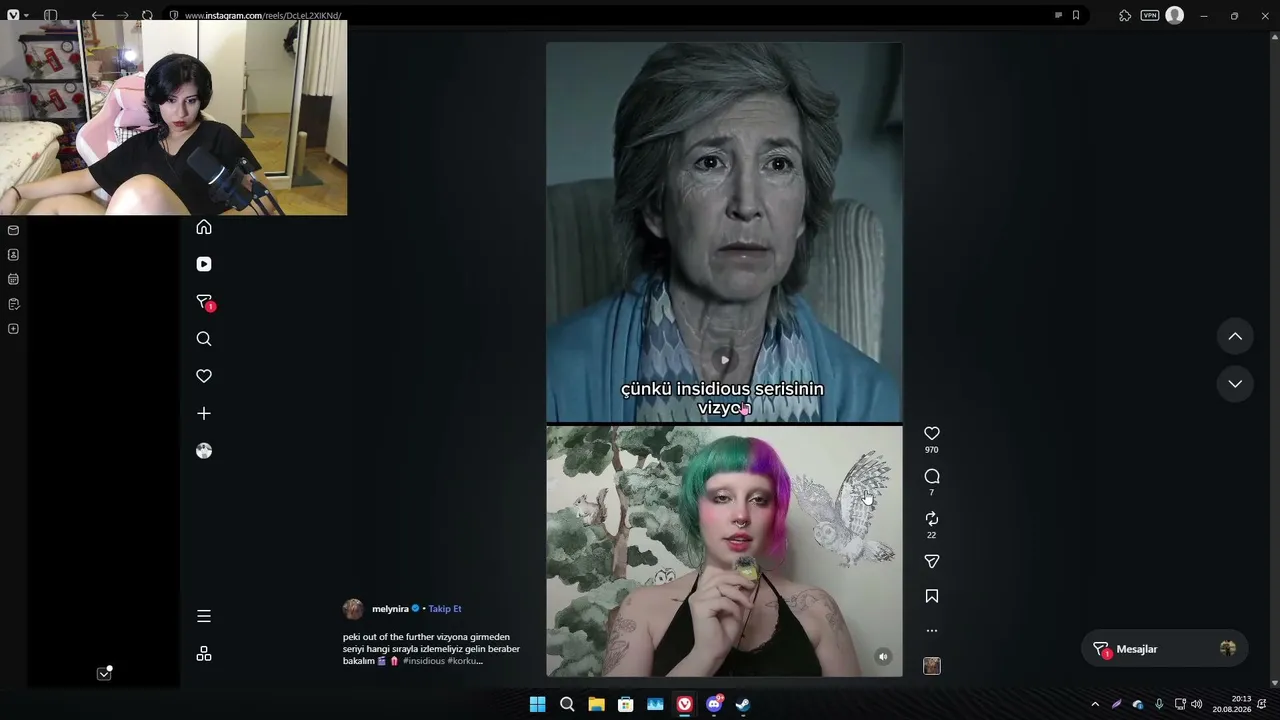The image size is (1280, 720).
Task: Create a new post with plus icon
Action: (204, 413)
